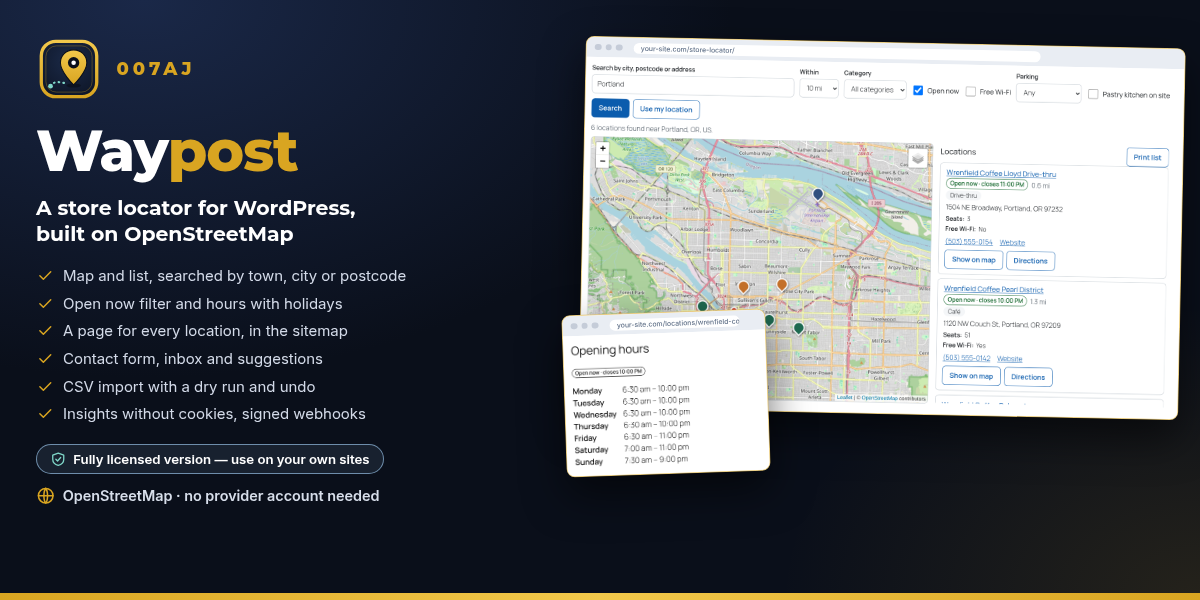The height and width of the screenshot is (600, 1200).
Task: Click the Wednesday hours row
Action: click(x=632, y=413)
